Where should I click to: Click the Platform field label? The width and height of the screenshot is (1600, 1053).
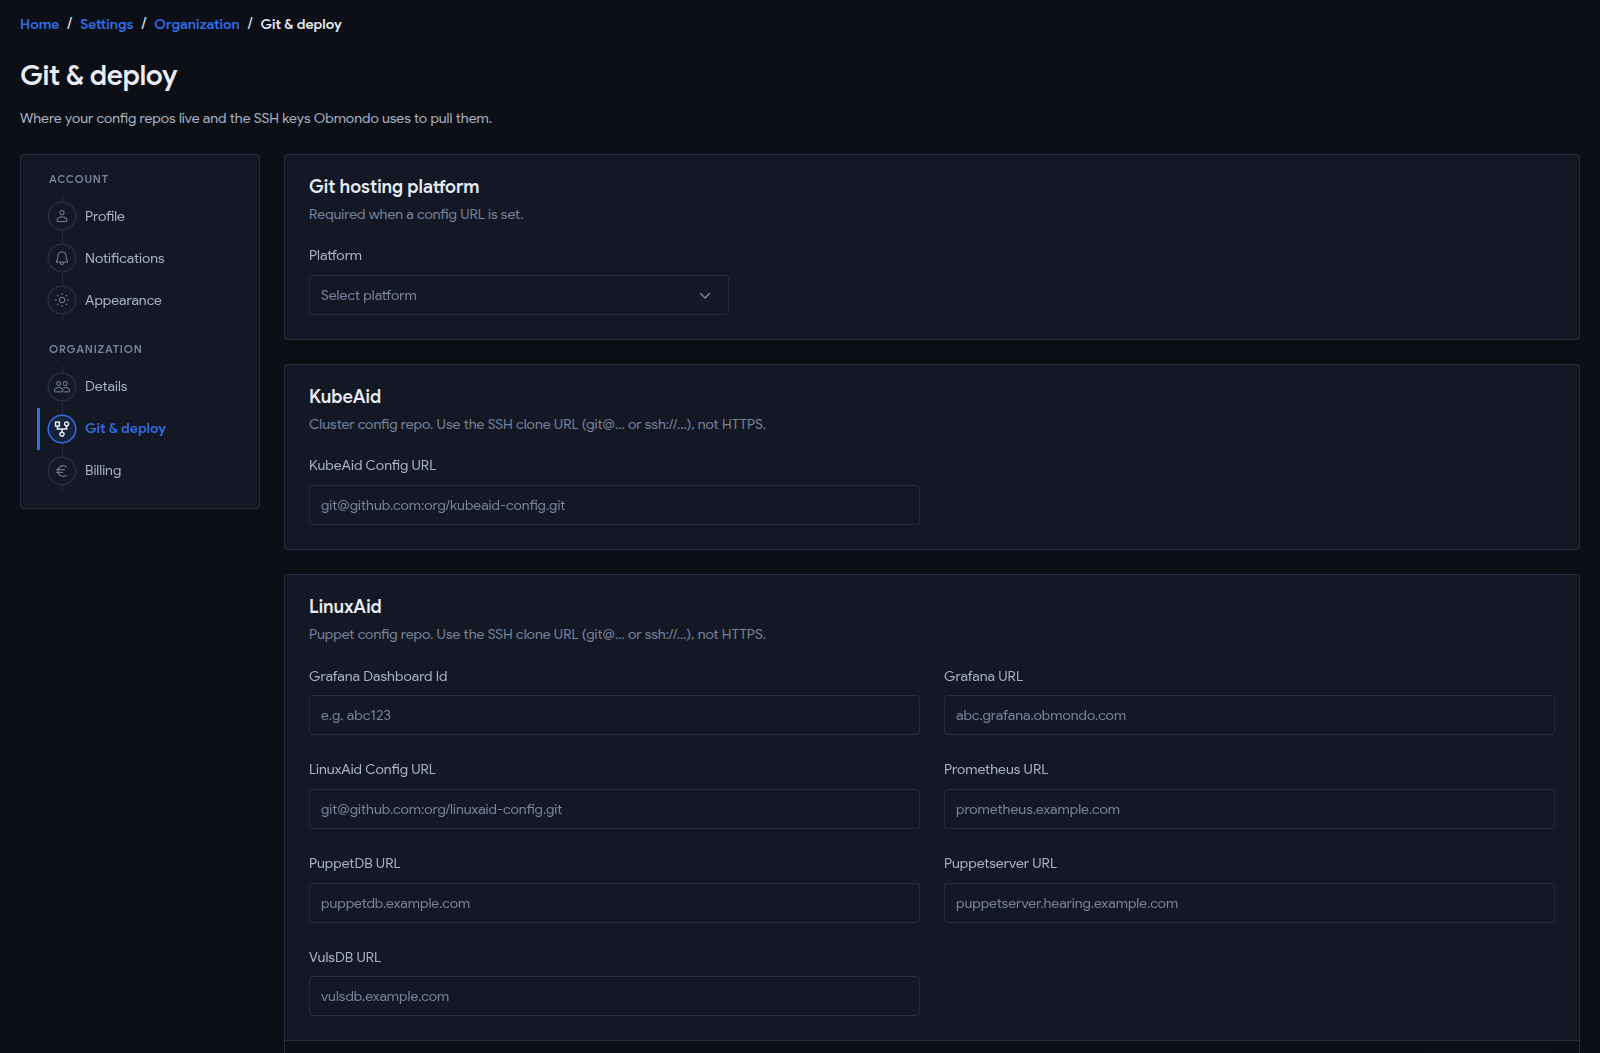(335, 255)
